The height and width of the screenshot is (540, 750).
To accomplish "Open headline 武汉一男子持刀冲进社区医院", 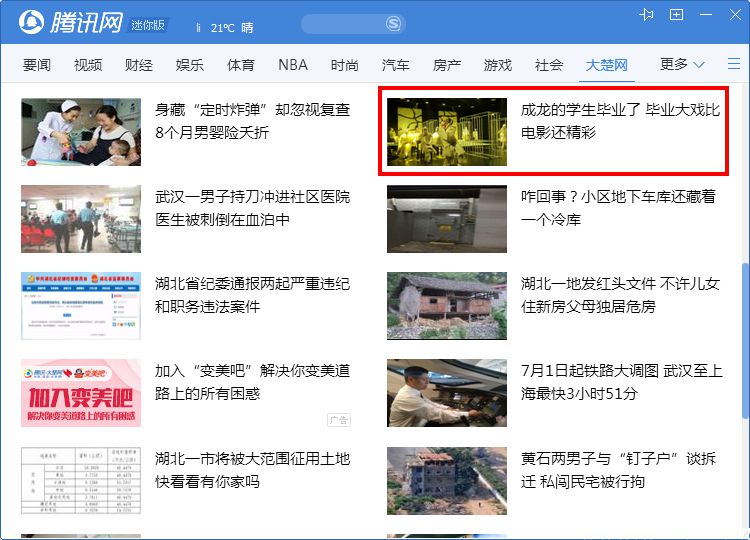I will click(252, 208).
